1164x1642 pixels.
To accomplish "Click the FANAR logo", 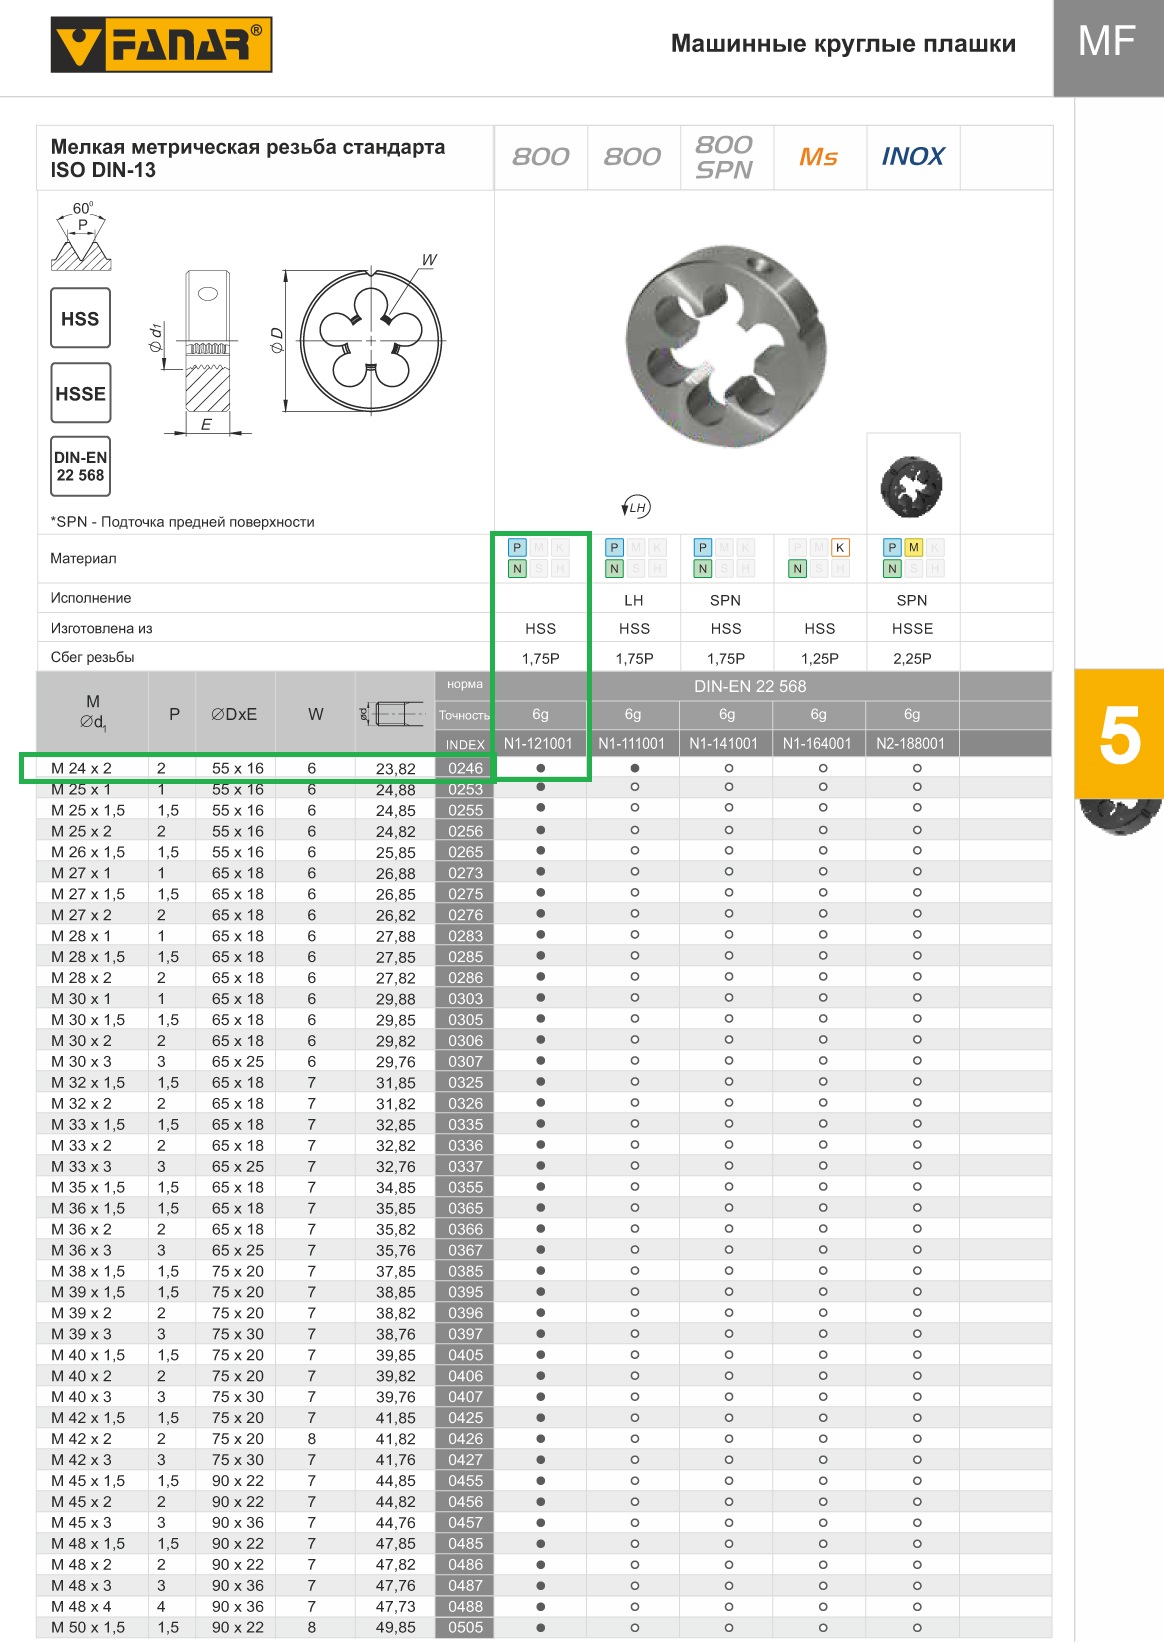I will [161, 46].
